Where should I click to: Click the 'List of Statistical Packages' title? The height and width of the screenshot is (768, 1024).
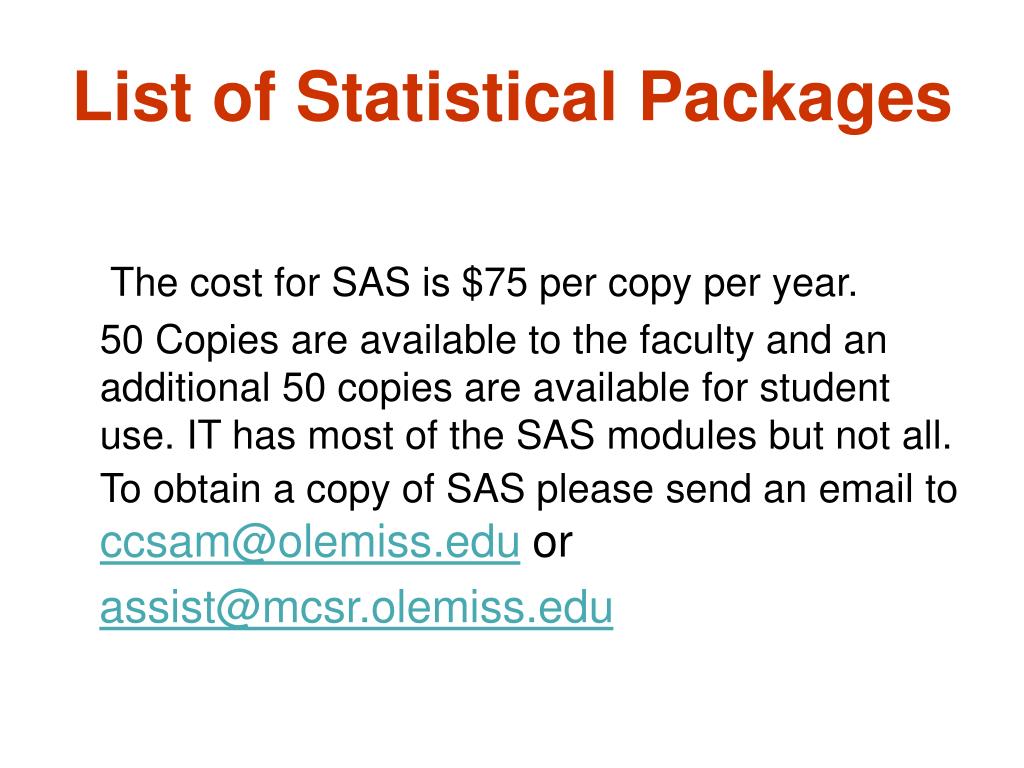pos(513,98)
